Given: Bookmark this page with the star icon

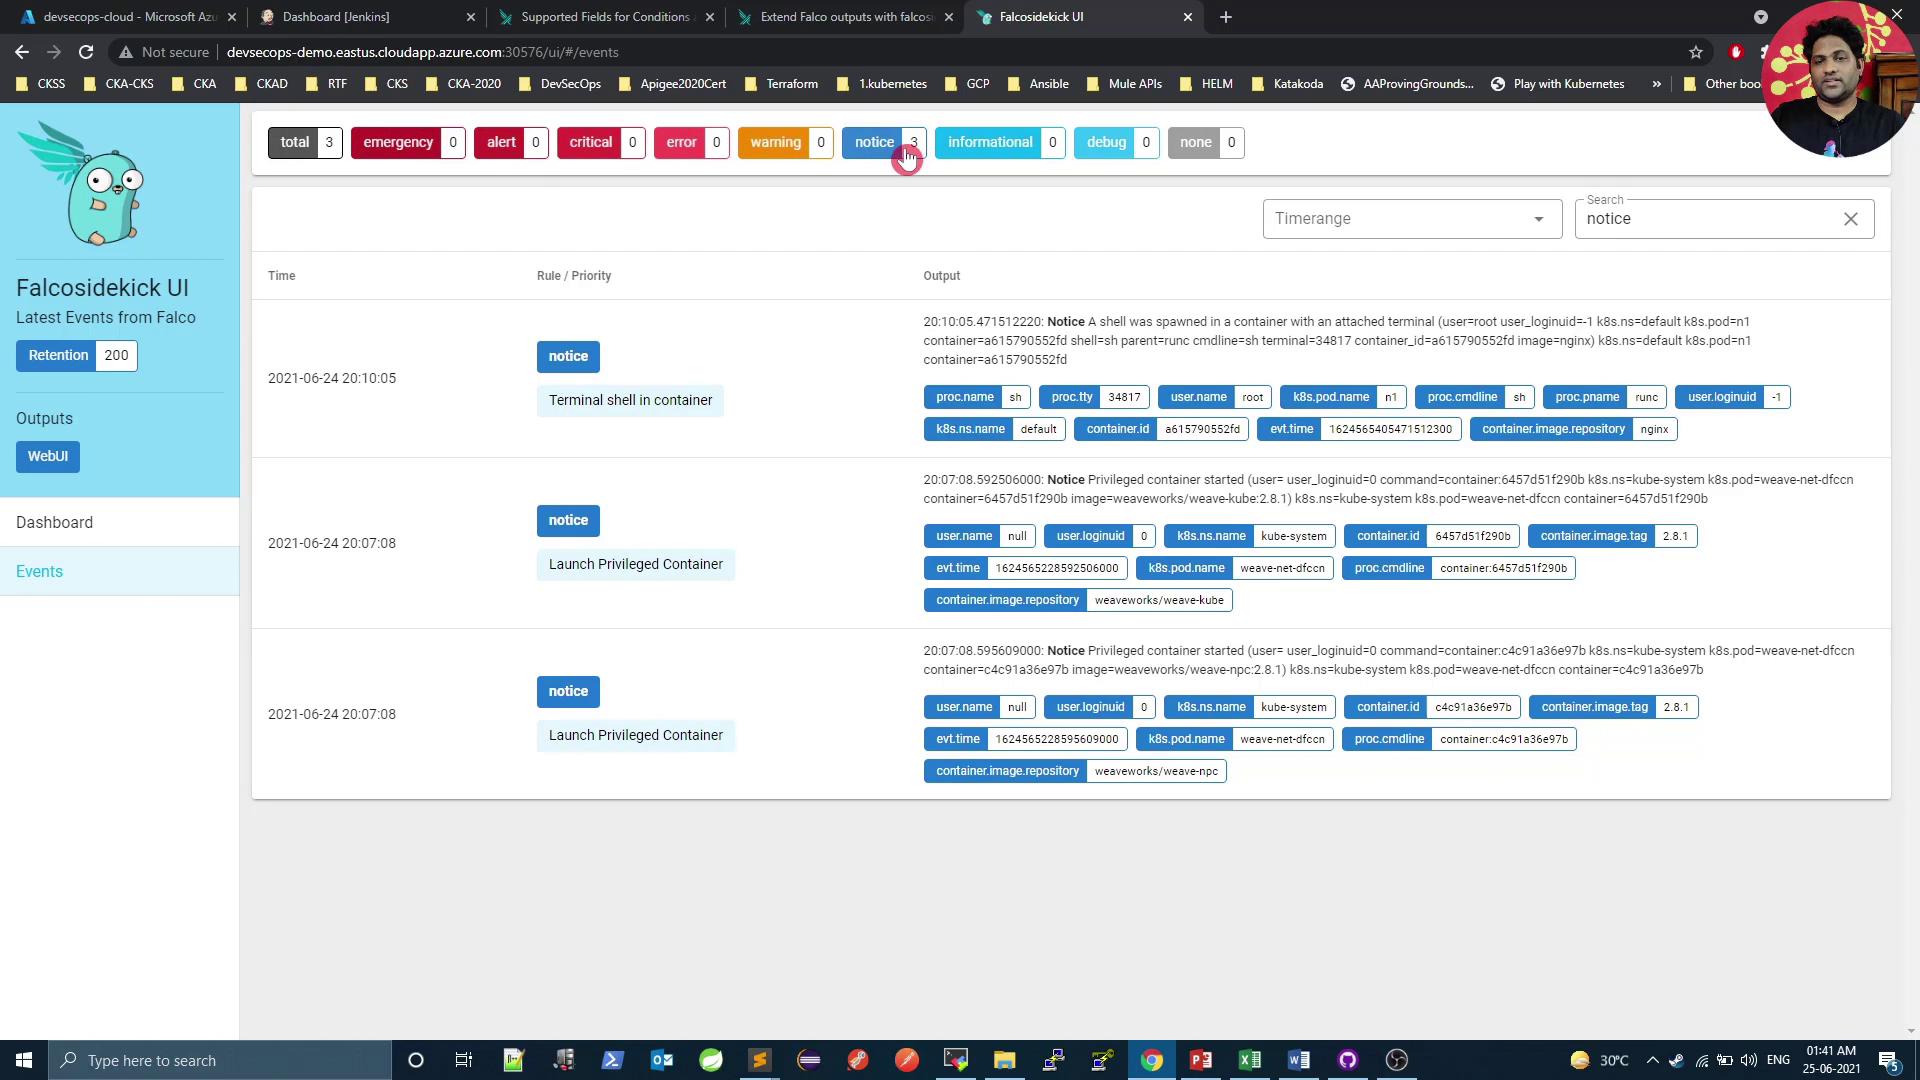Looking at the screenshot, I should (1695, 52).
